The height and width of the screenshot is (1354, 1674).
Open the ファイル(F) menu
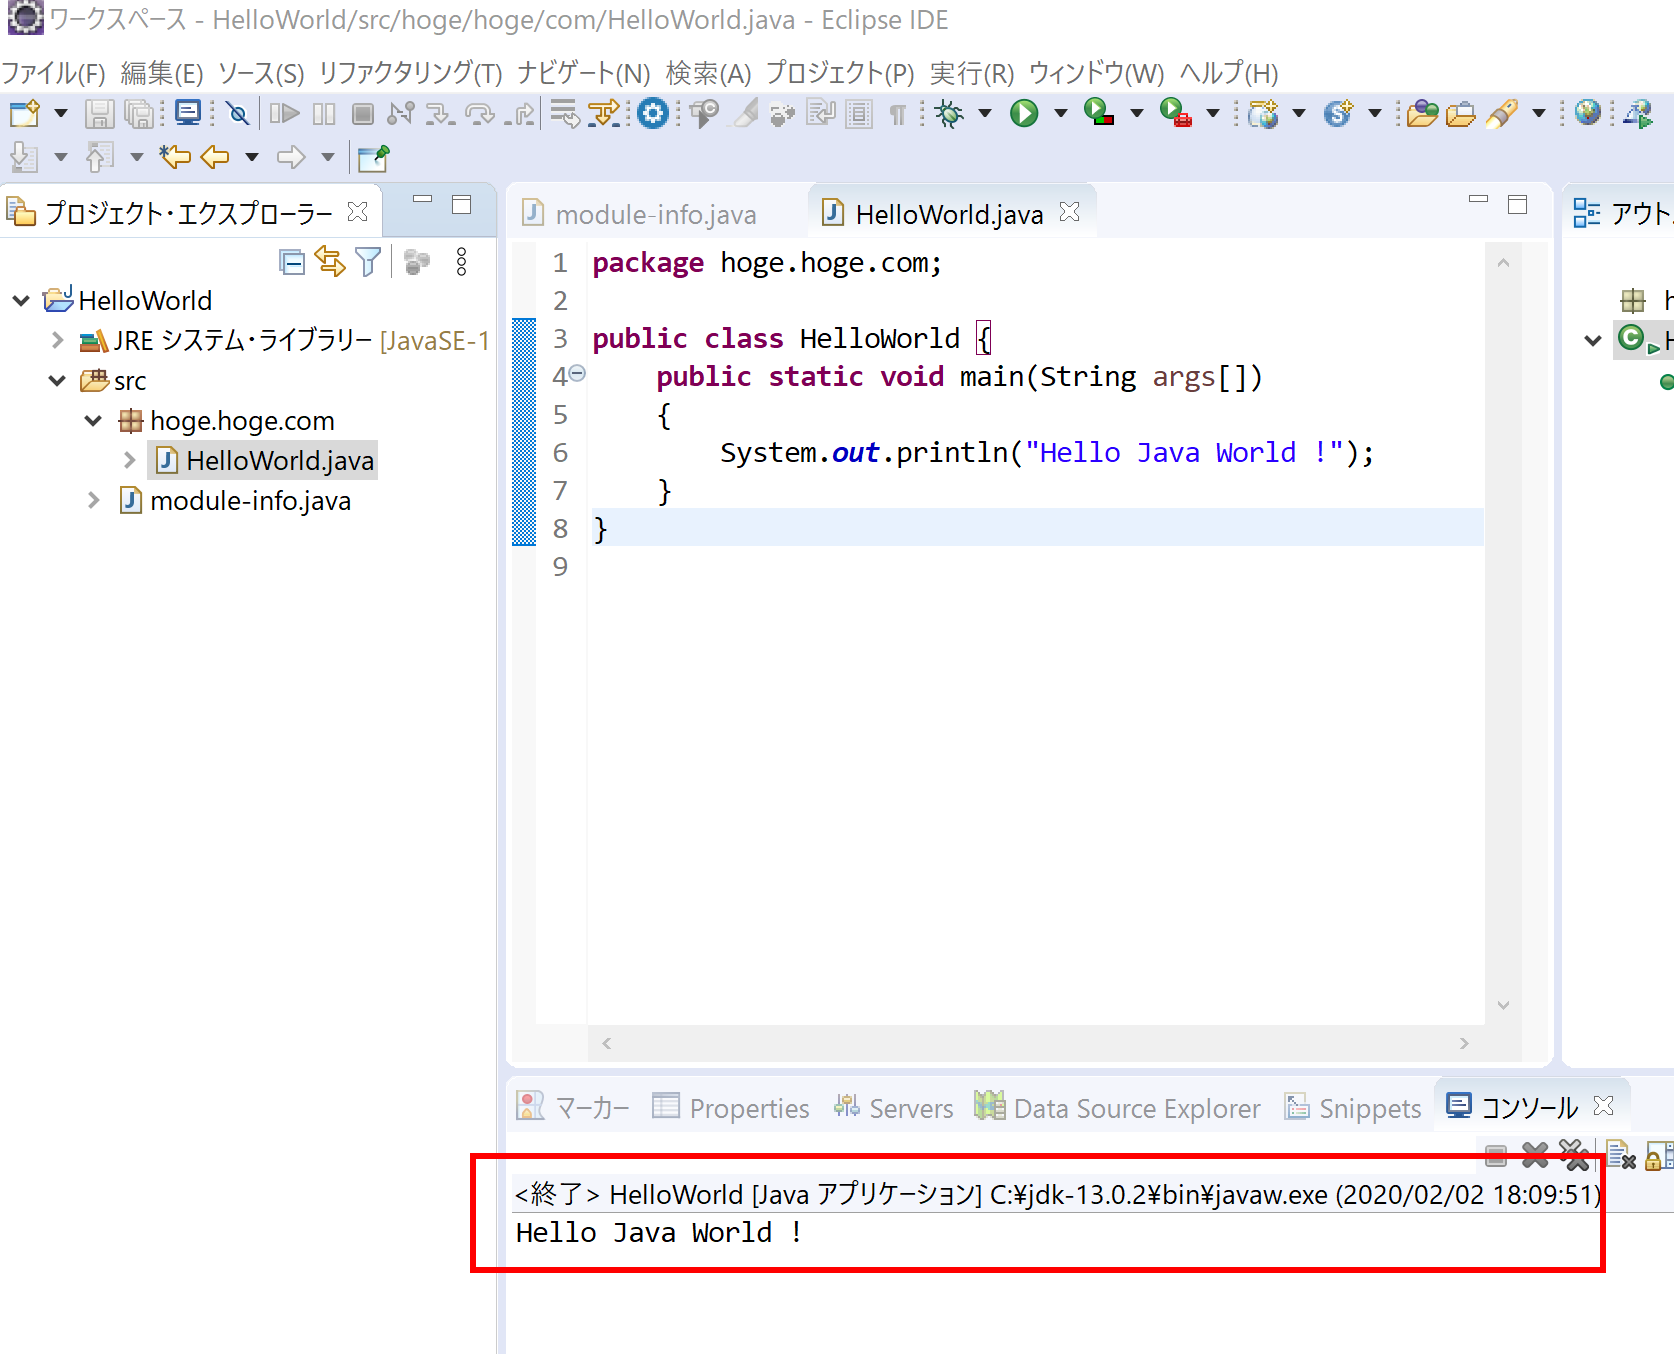[x=53, y=73]
